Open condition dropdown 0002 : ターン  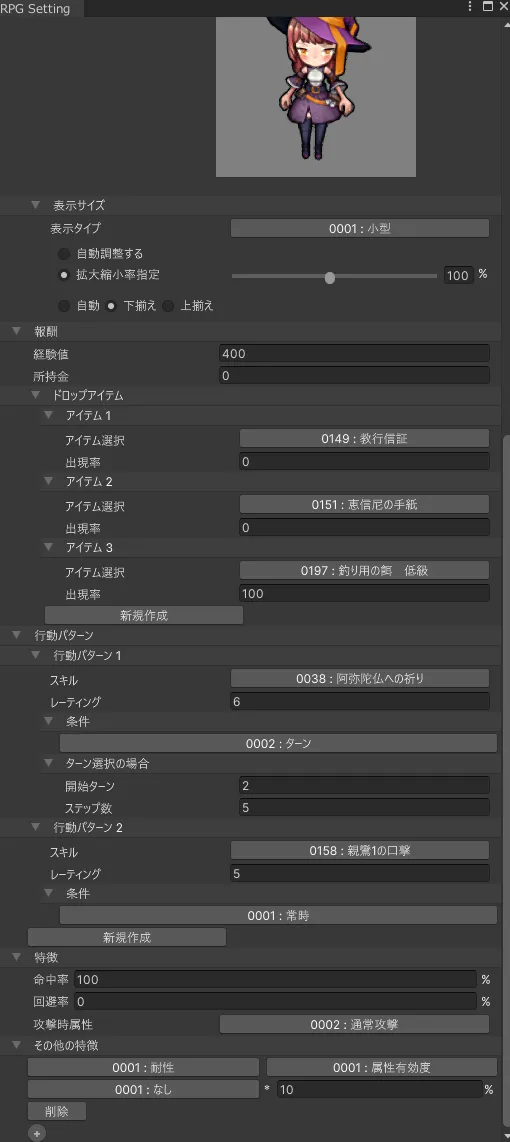coord(278,743)
